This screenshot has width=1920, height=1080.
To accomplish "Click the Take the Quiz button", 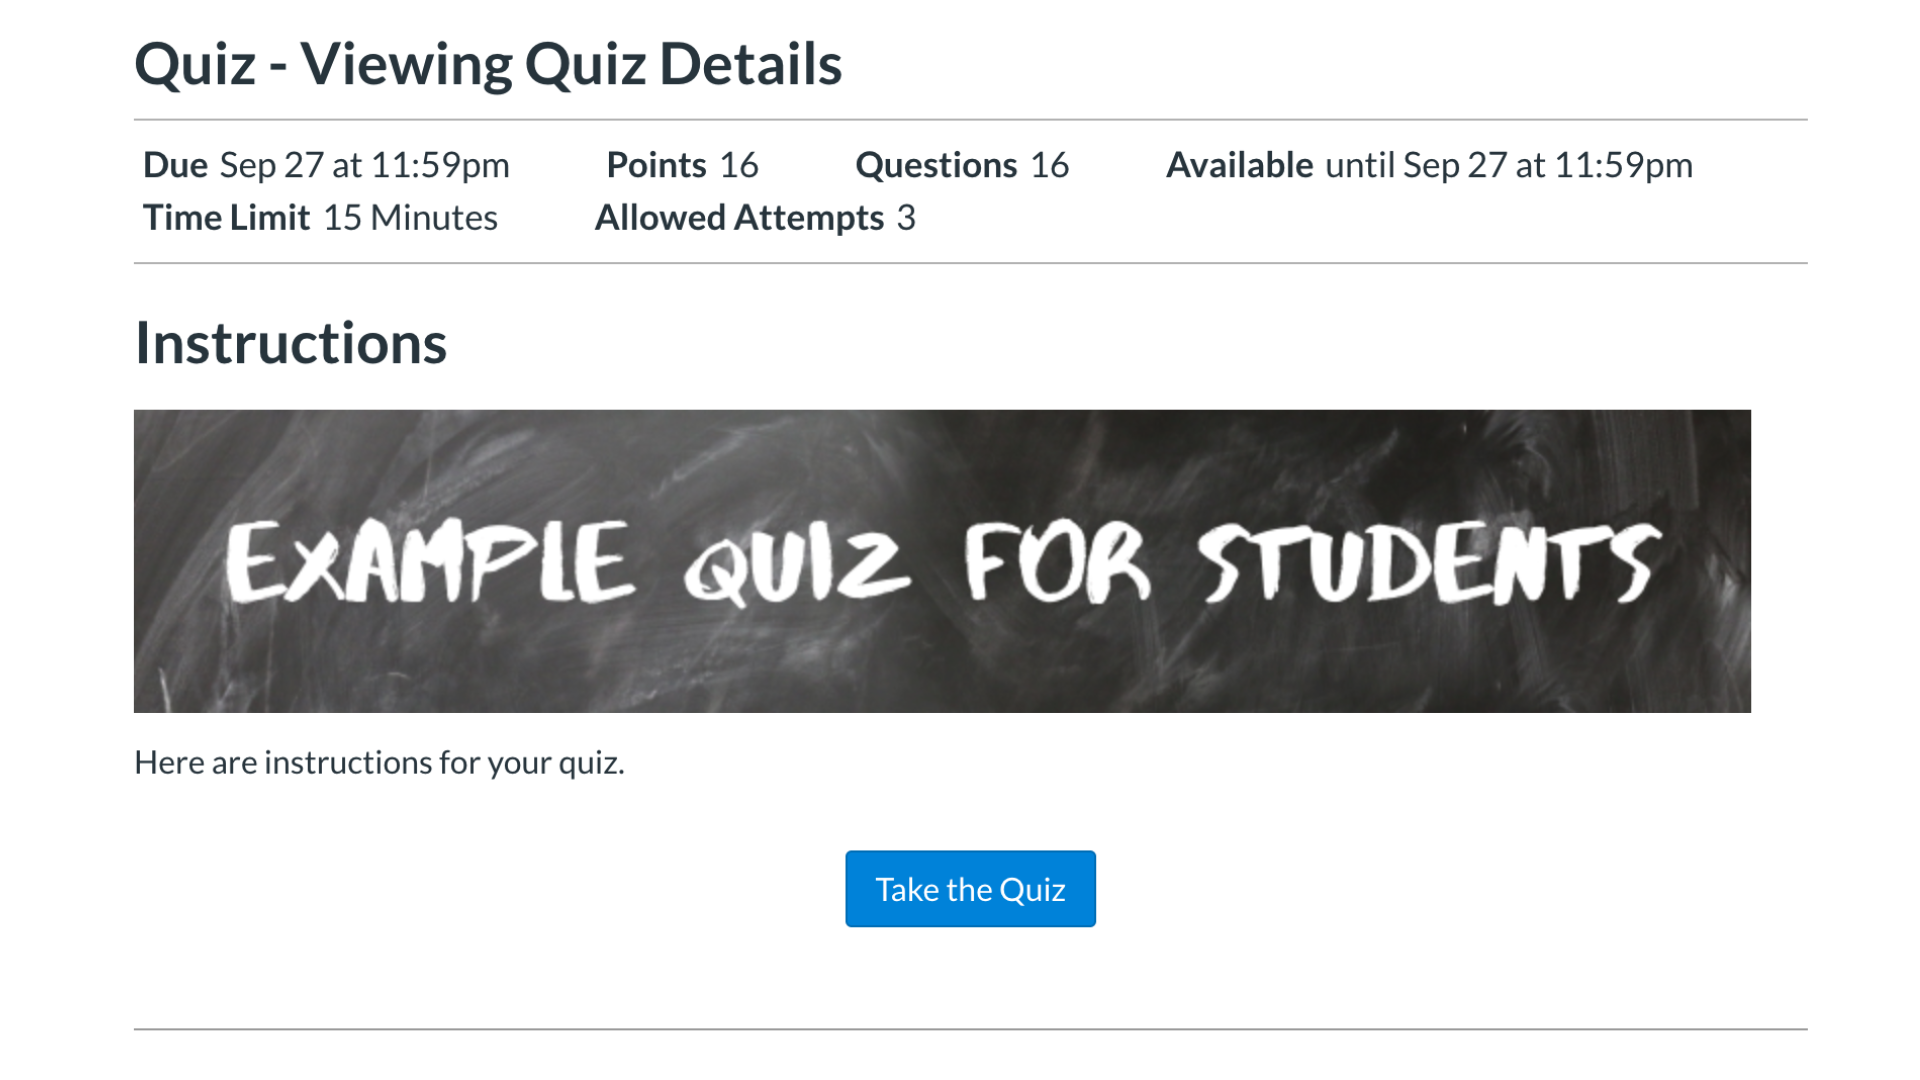I will [970, 889].
